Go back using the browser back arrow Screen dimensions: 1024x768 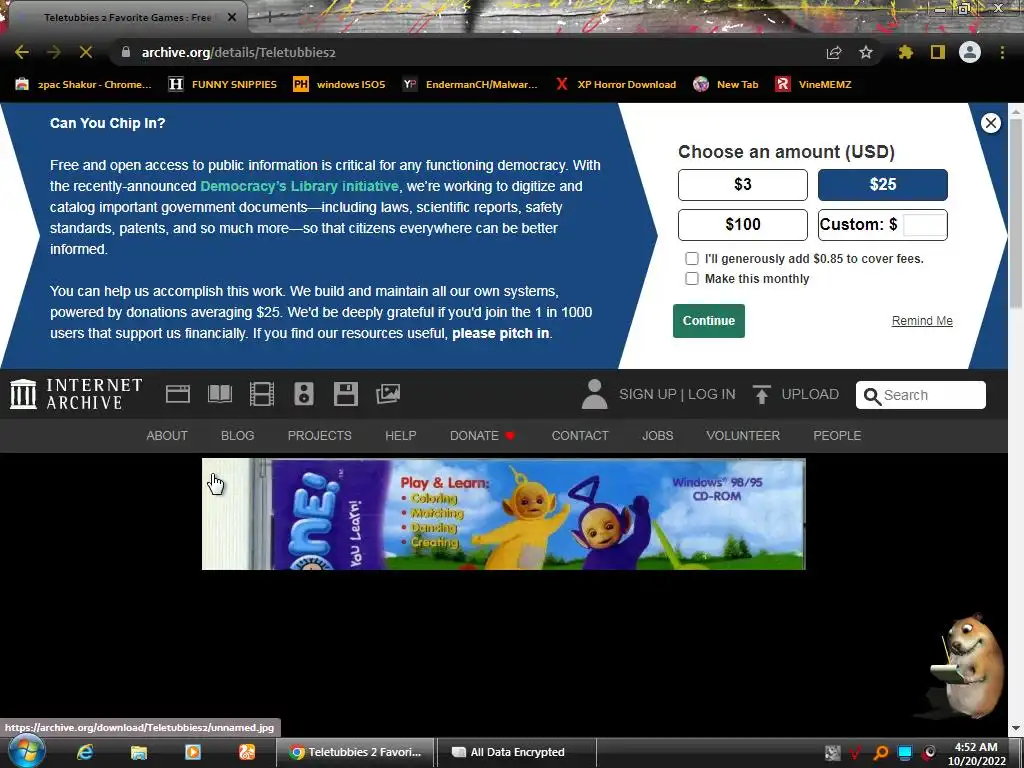click(x=22, y=52)
